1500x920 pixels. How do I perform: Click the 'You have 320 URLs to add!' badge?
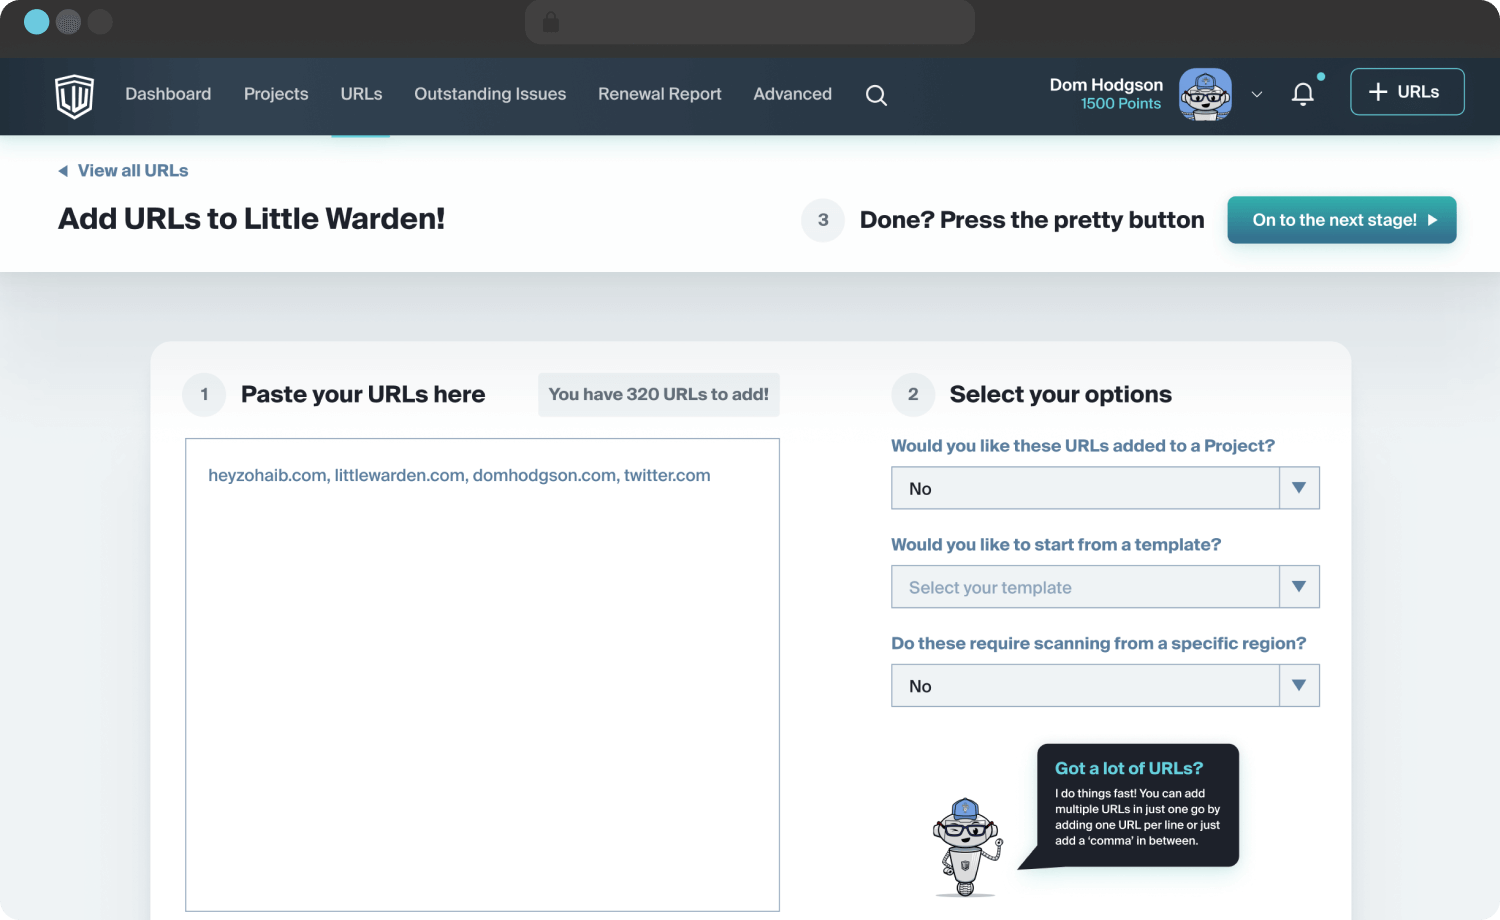(x=659, y=395)
